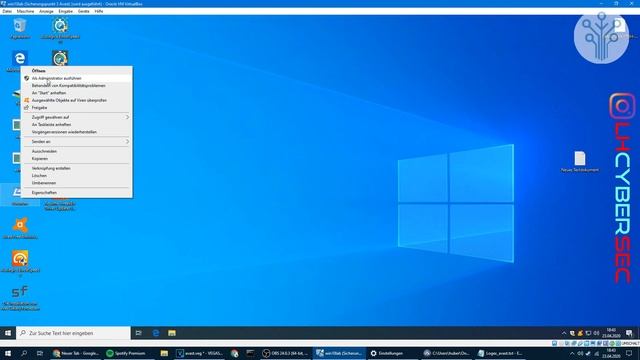Click the guest 'Zur Suche Text hier eingeben' box

73,333
